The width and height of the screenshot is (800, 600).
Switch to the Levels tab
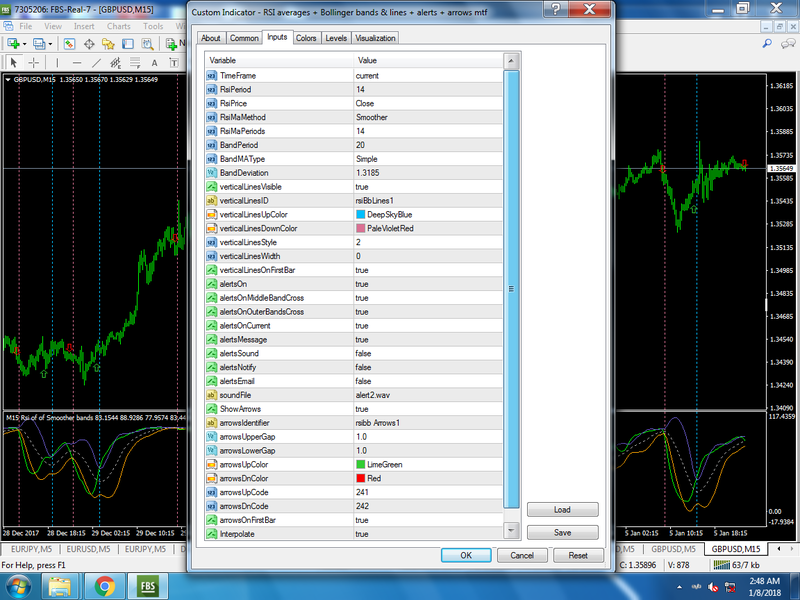[x=336, y=38]
